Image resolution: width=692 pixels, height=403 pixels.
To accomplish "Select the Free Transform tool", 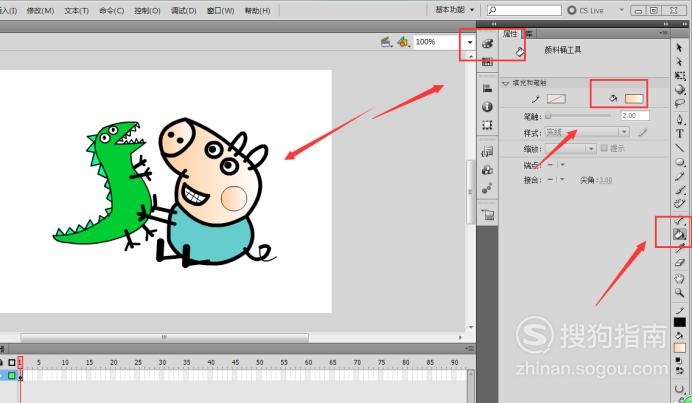I will 680,76.
